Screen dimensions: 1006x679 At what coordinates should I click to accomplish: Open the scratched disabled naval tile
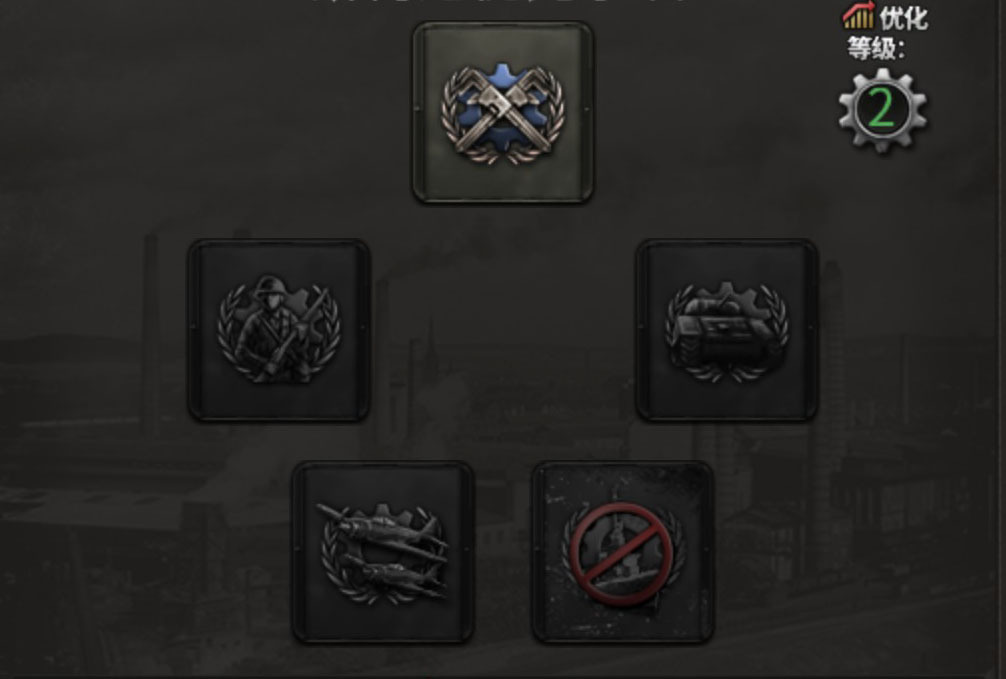(x=623, y=553)
